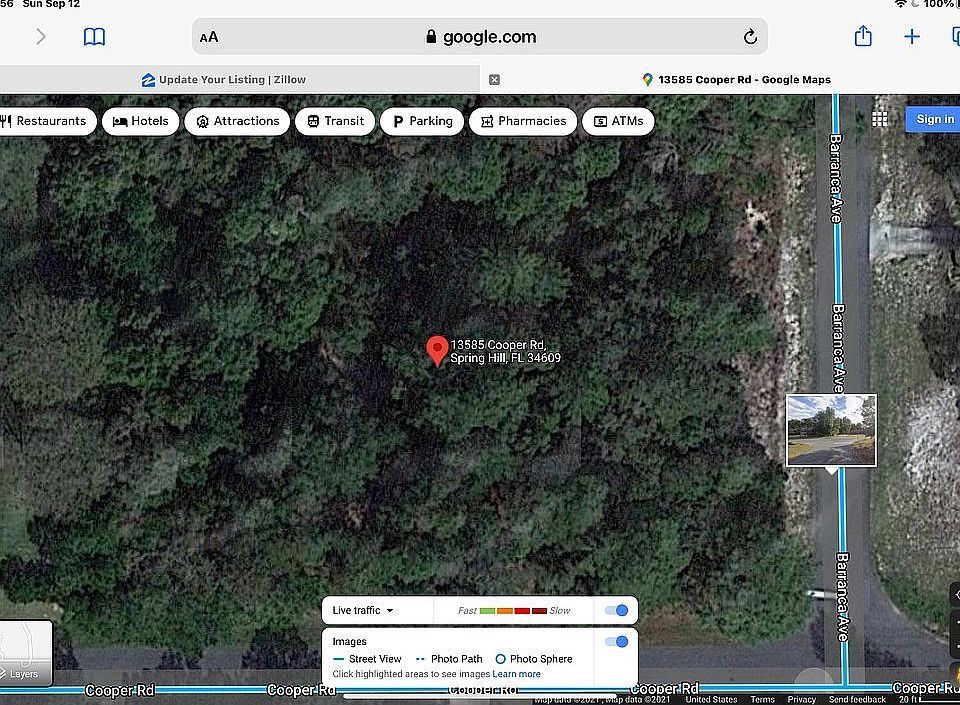Go forward in Safari browser history
This screenshot has height=705, width=960.
40,37
